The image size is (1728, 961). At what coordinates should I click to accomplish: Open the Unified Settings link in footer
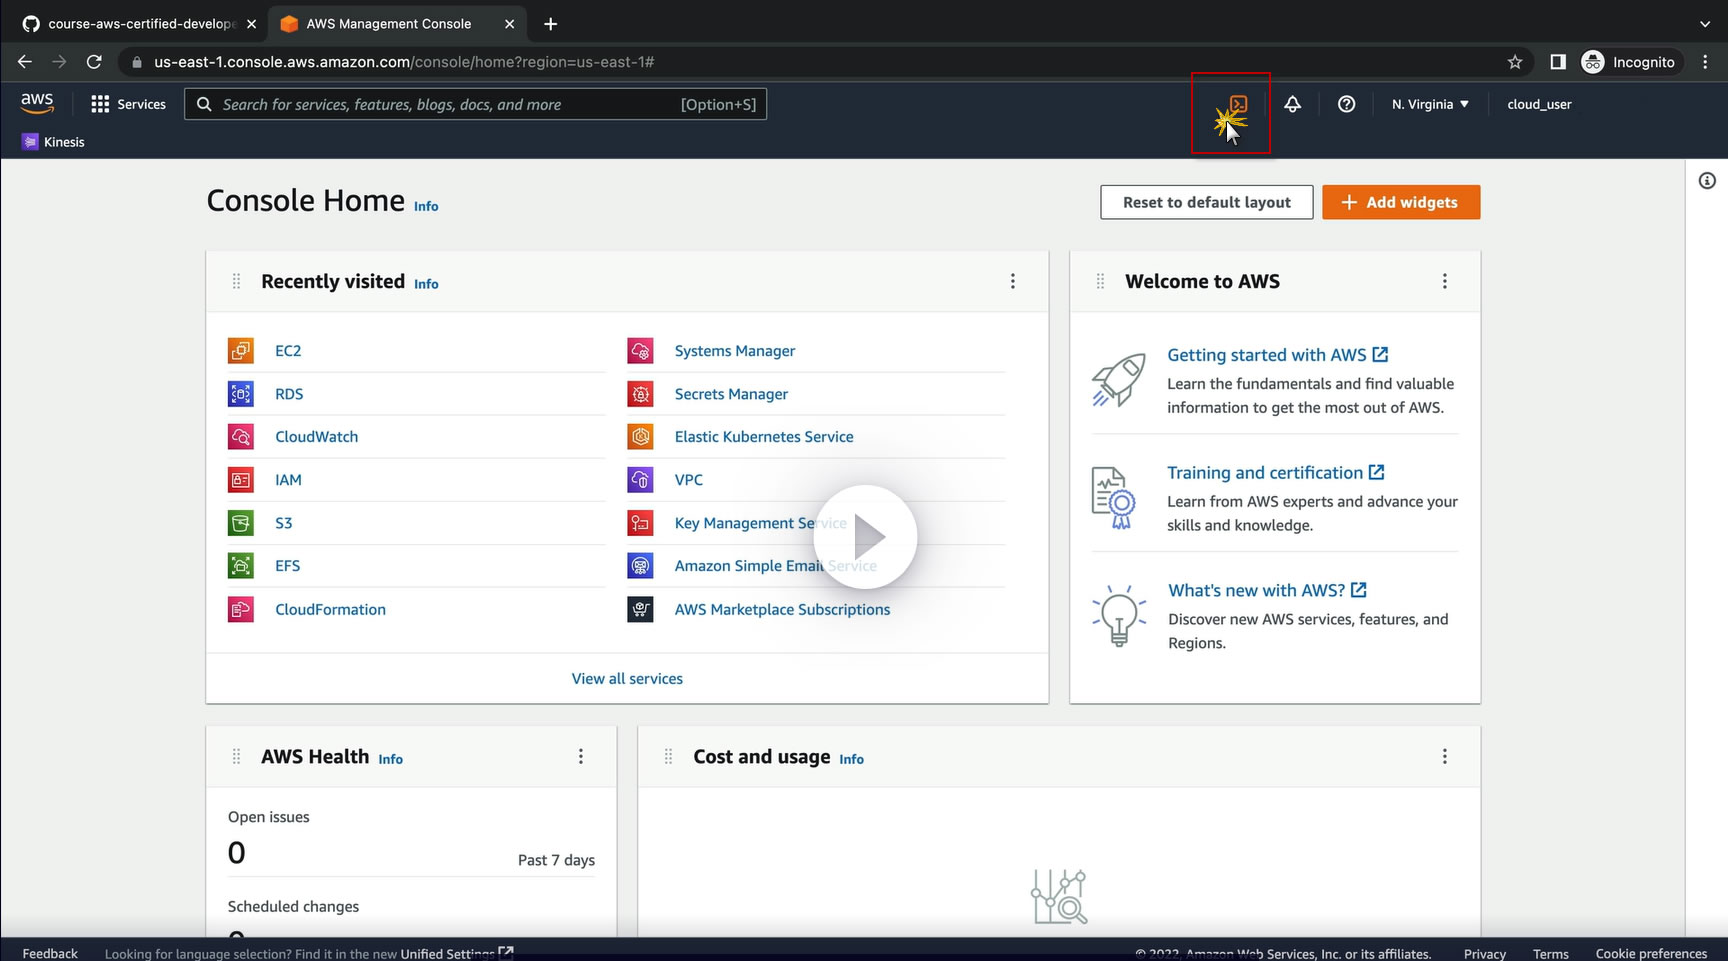point(457,953)
